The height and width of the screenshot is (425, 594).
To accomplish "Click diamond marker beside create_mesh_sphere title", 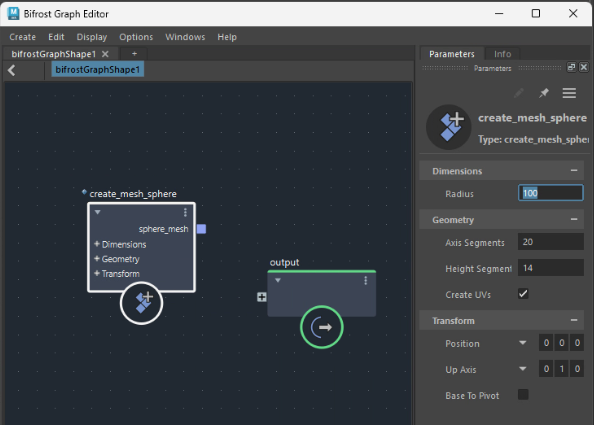I will coord(84,192).
